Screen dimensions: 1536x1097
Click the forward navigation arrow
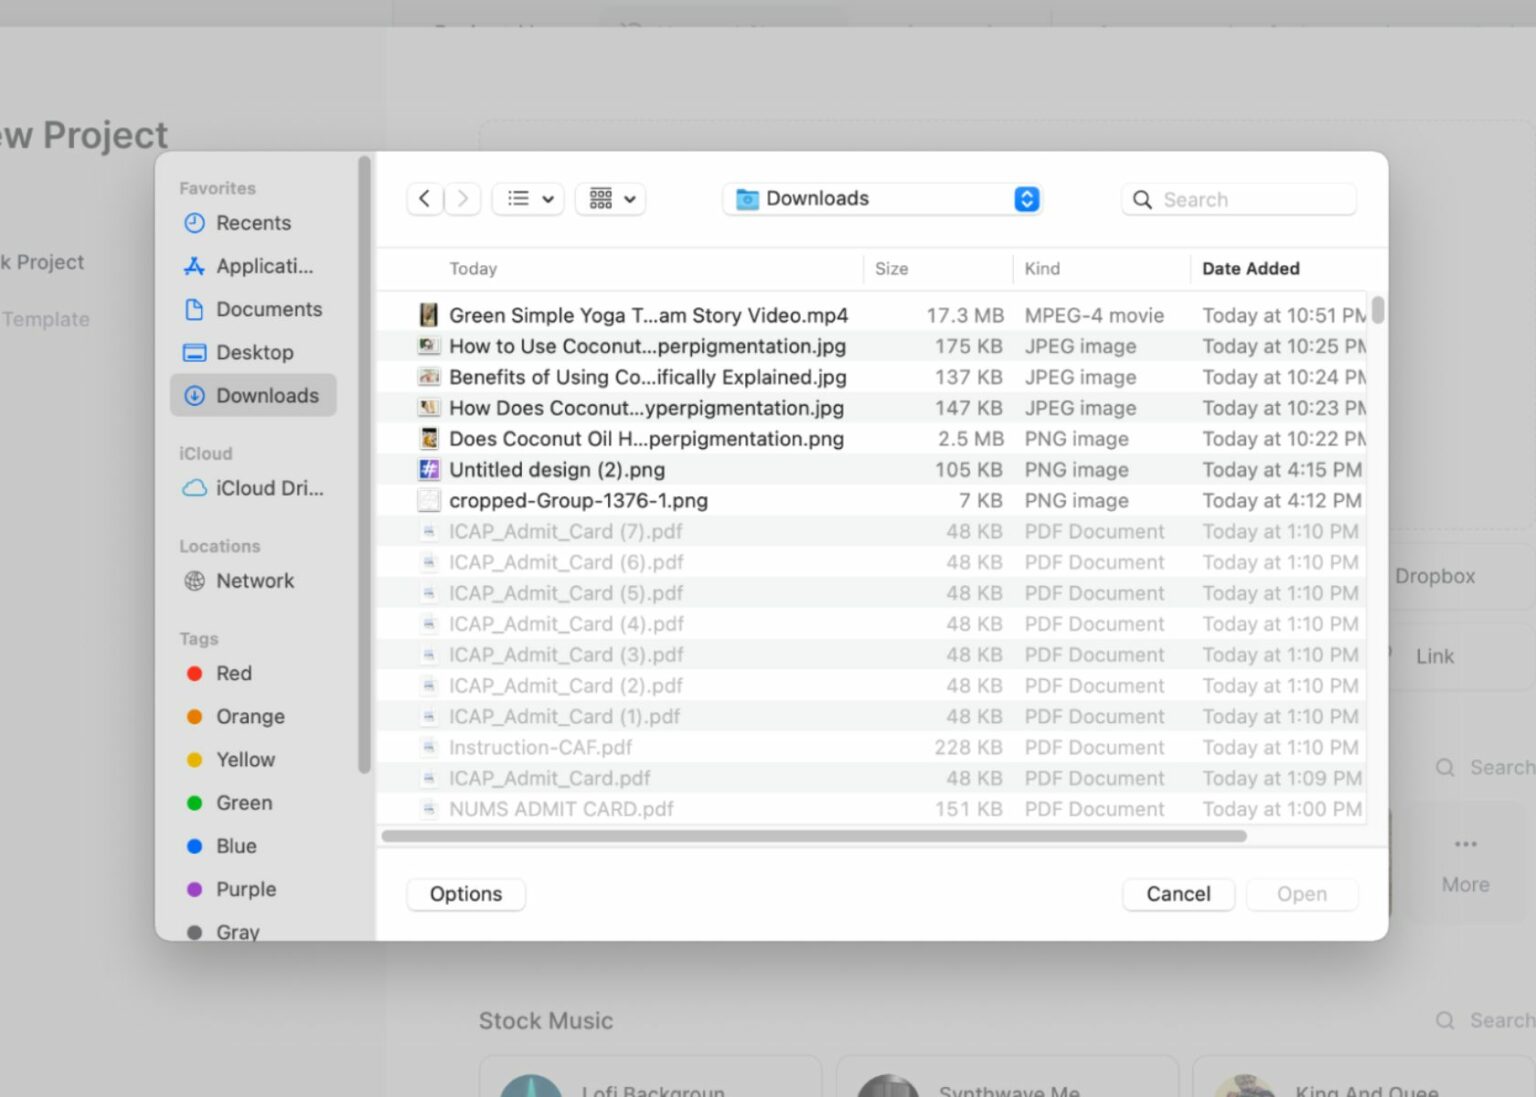[462, 199]
